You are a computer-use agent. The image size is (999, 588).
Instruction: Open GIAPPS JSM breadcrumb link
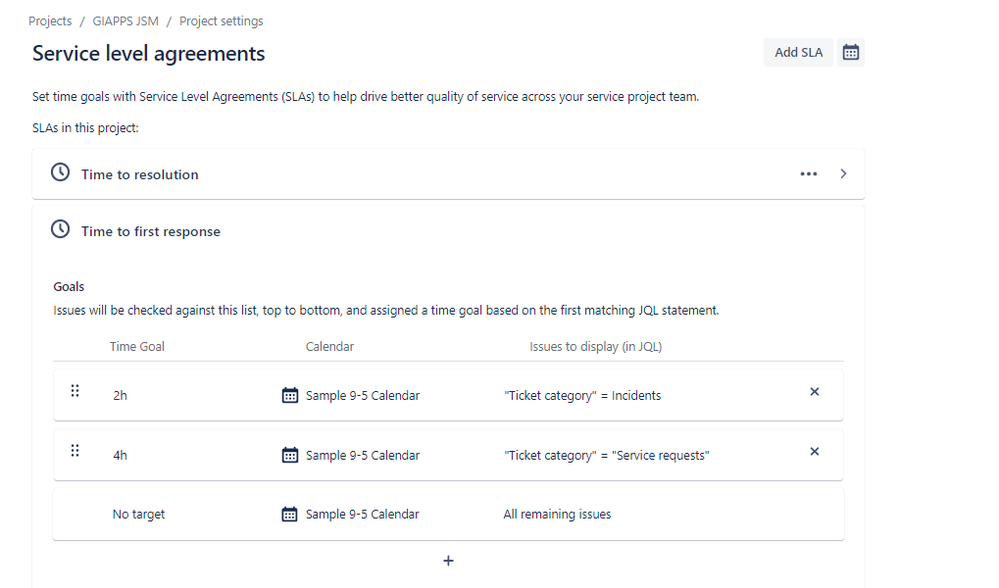tap(126, 21)
